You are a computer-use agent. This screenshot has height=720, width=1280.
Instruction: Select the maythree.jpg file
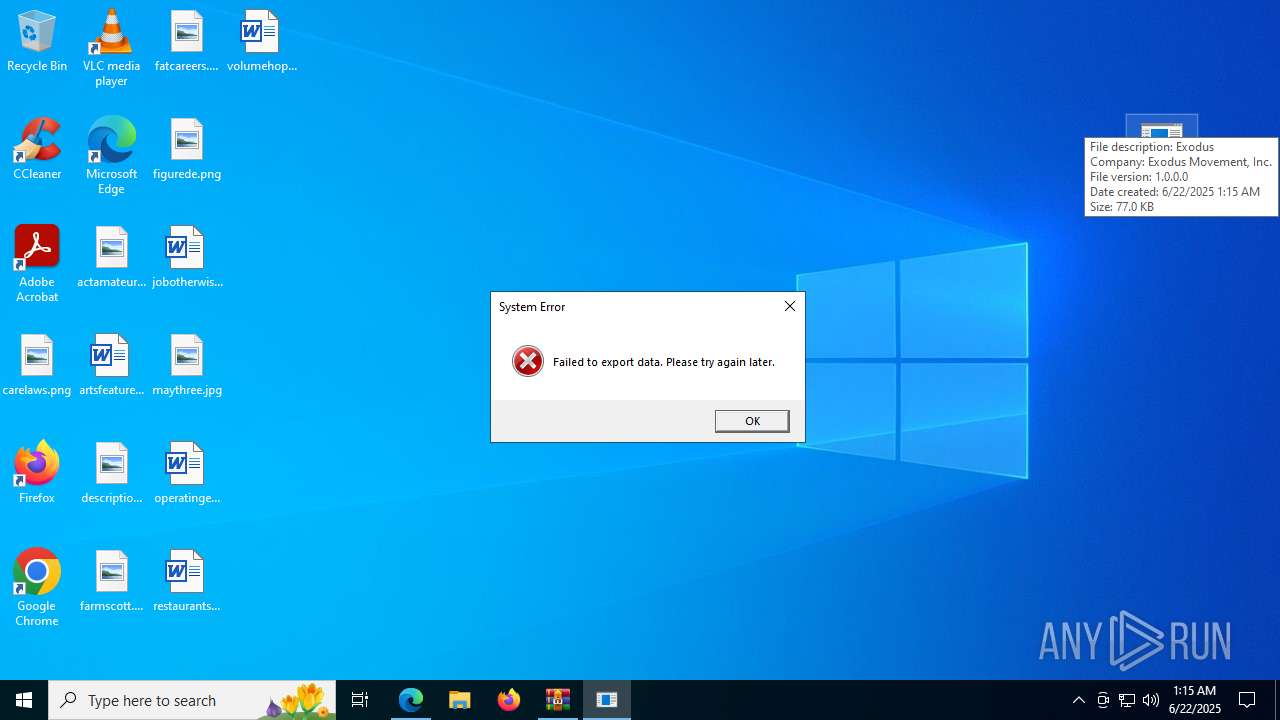(187, 366)
